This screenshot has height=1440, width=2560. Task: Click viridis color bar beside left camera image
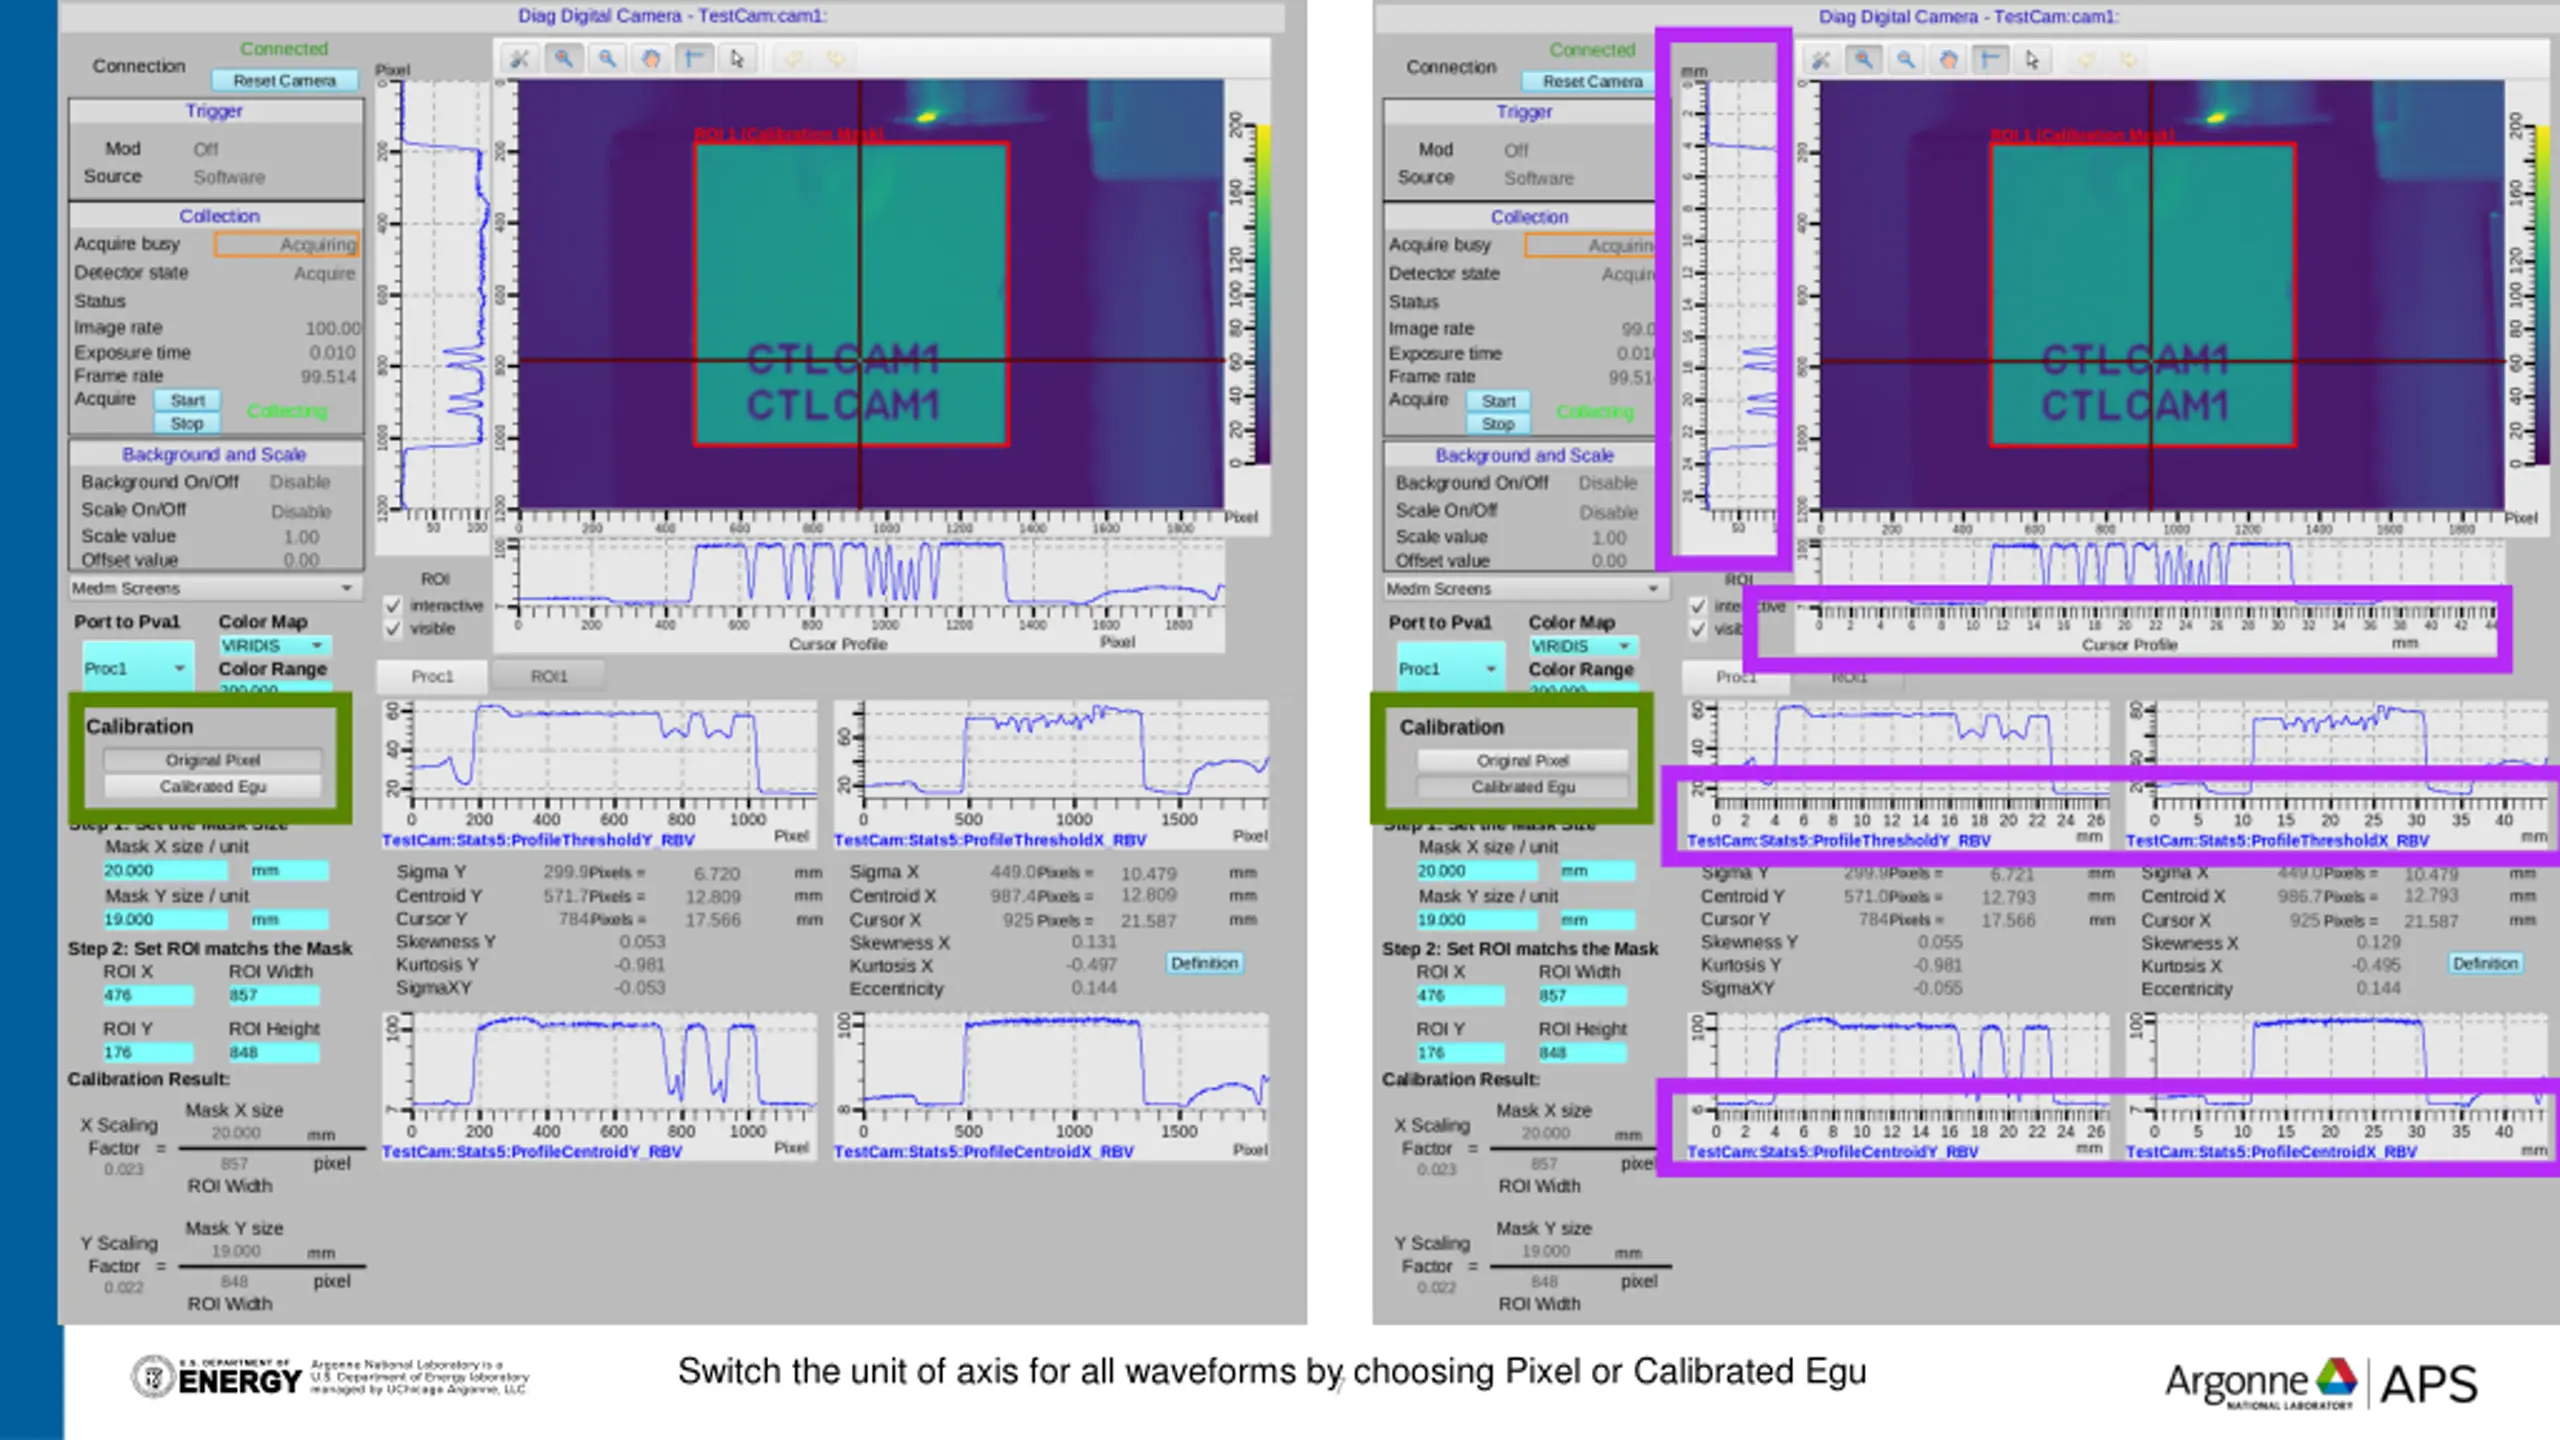coord(1262,295)
